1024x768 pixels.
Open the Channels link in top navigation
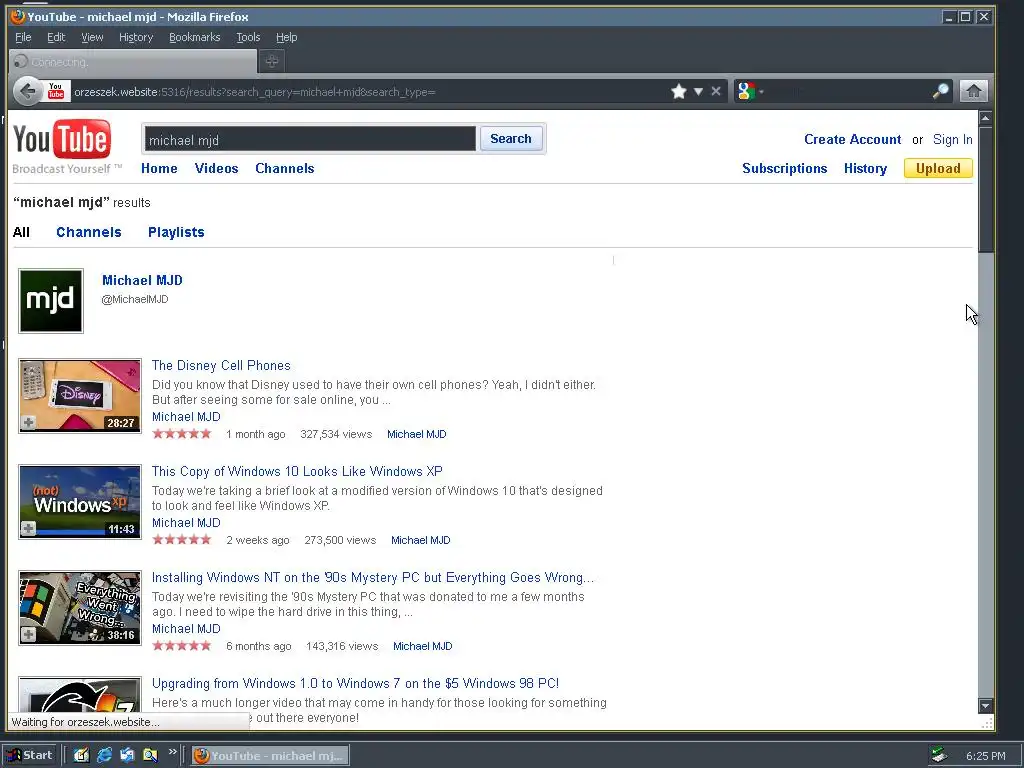(285, 168)
